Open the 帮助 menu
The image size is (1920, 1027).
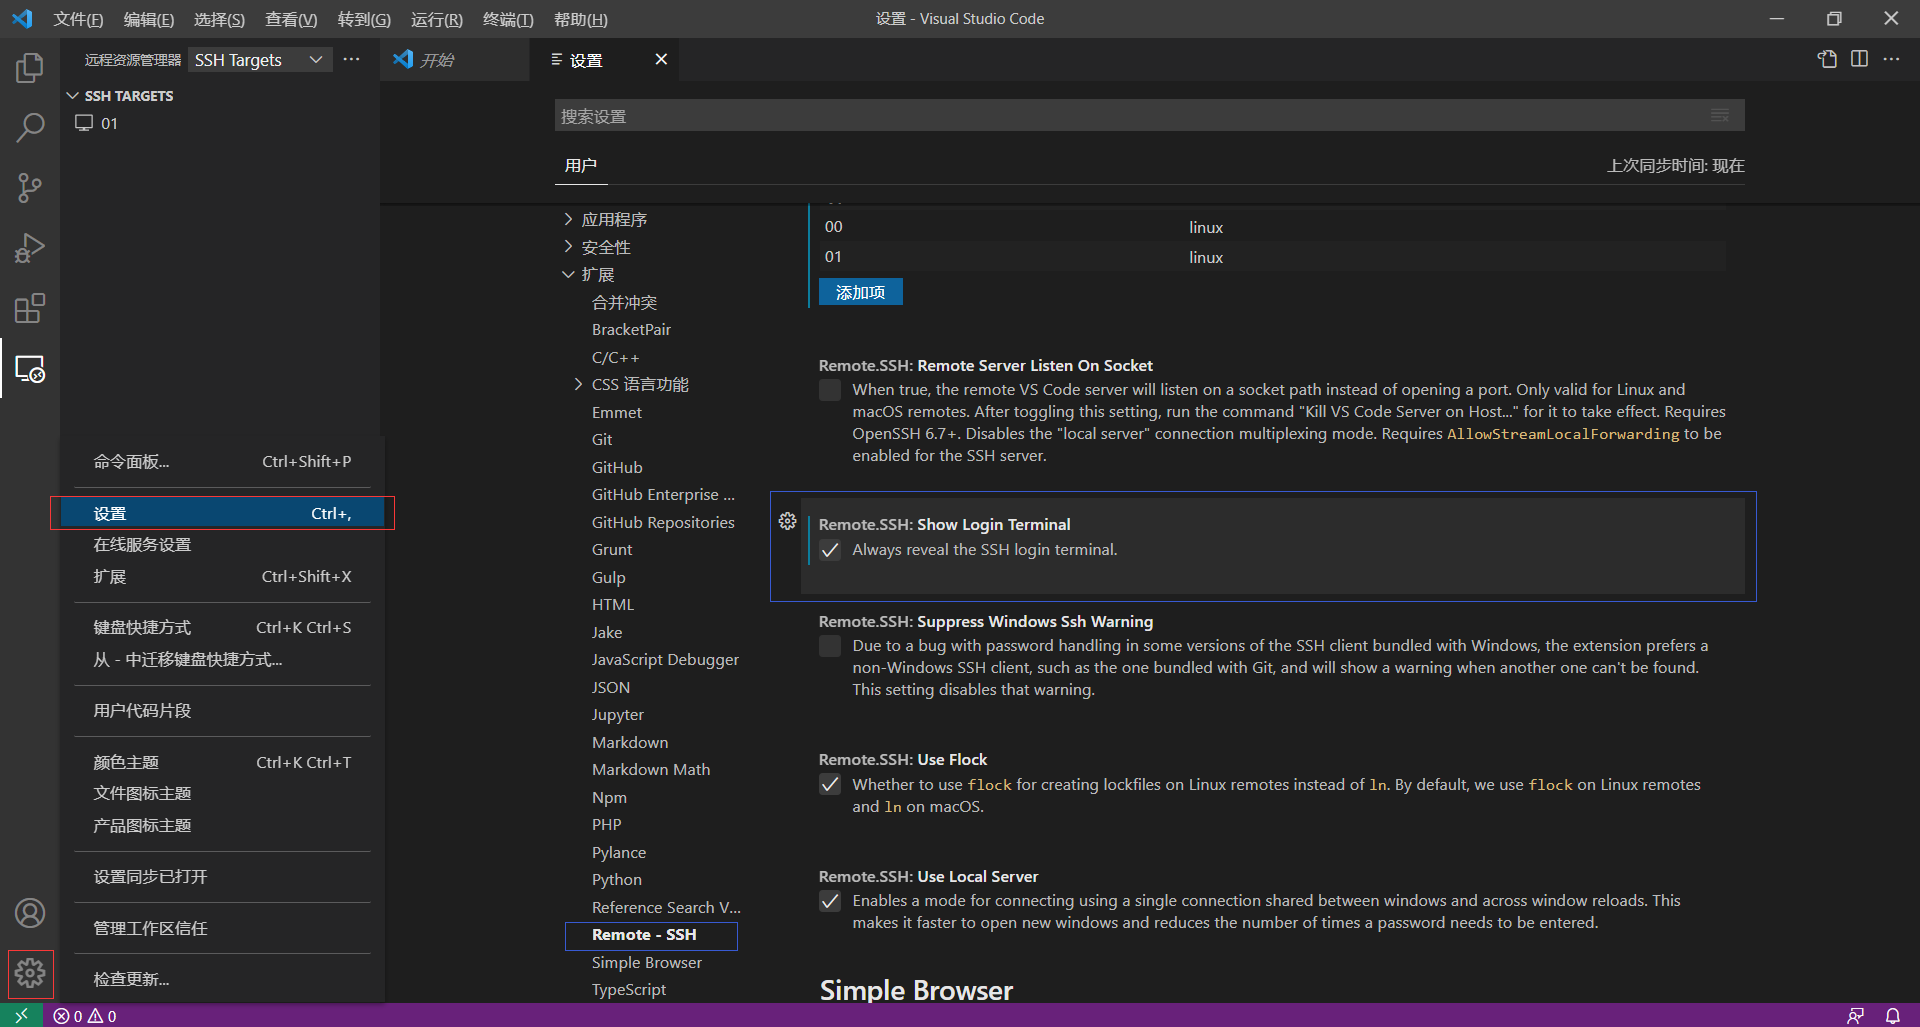(x=580, y=19)
